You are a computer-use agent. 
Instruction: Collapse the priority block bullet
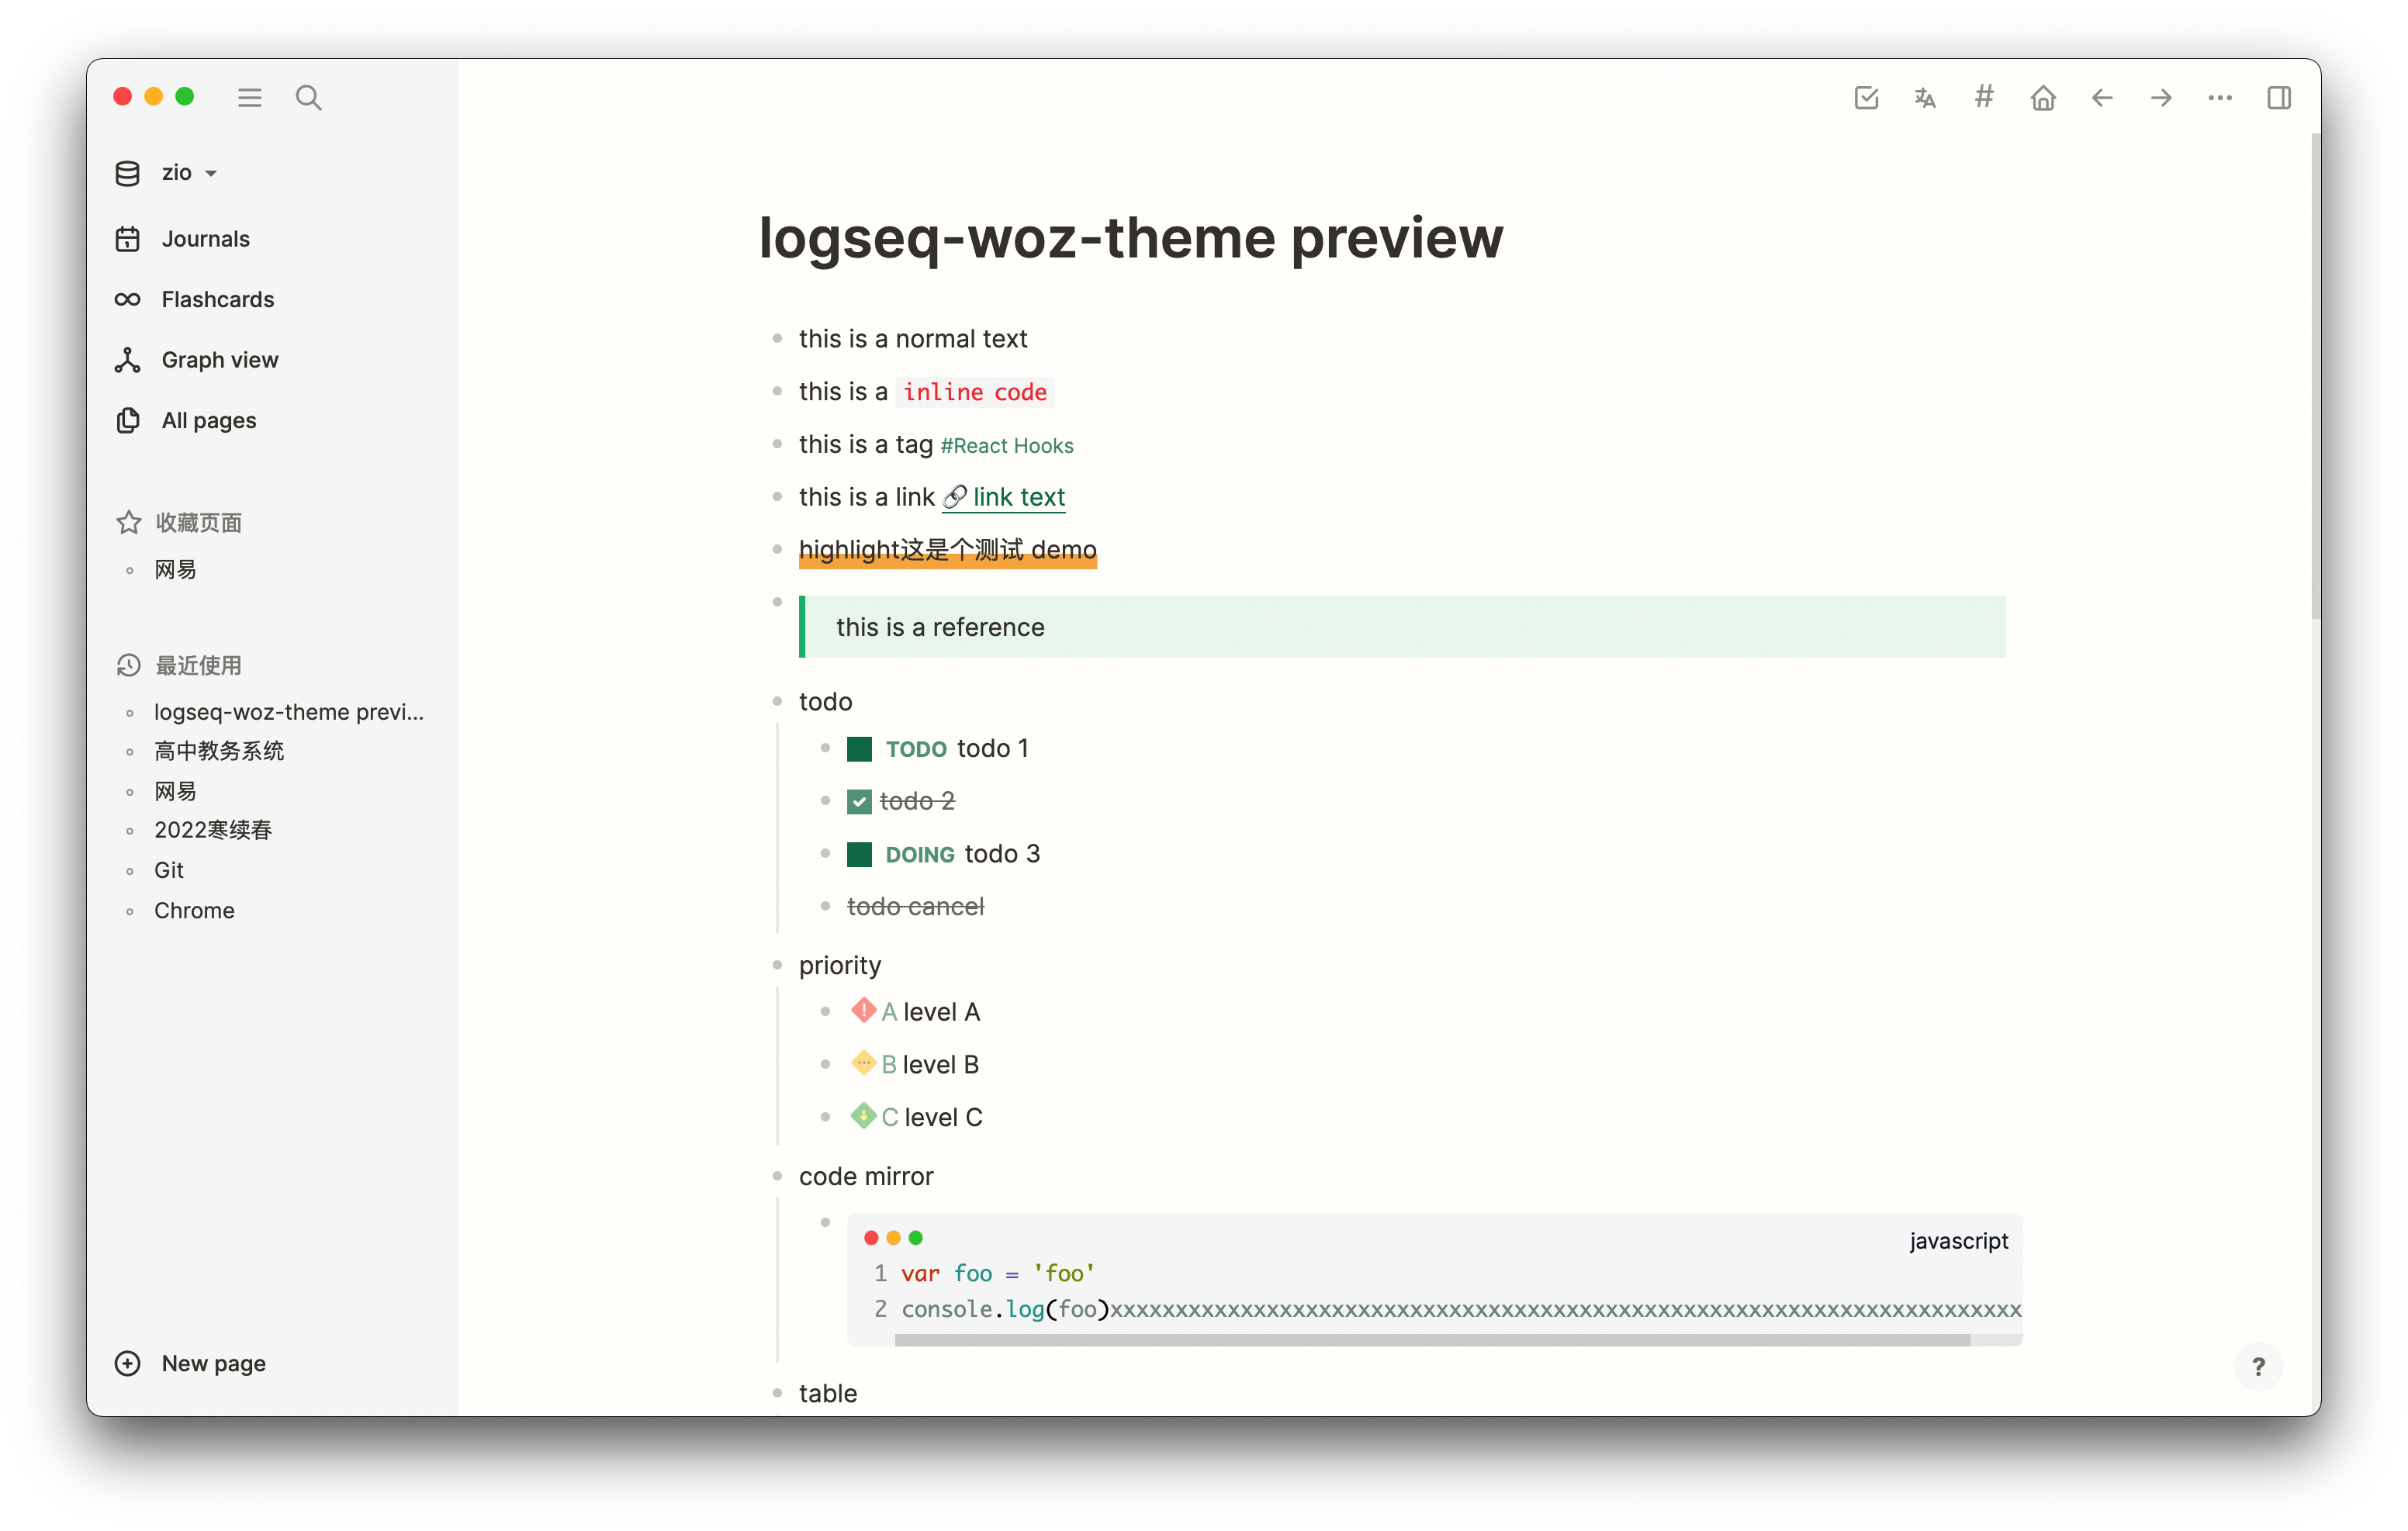click(777, 965)
